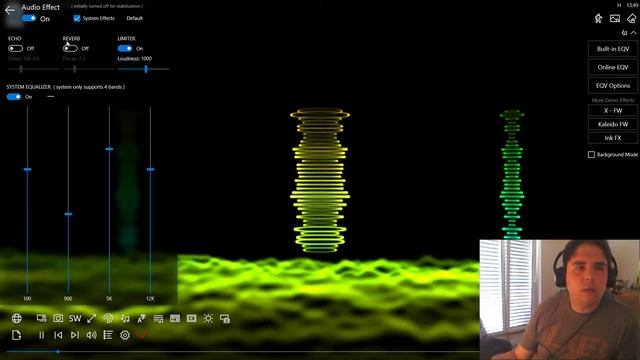Image resolution: width=640 pixels, height=360 pixels.
Task: Turn on the Reverb toggle
Action: pos(70,48)
